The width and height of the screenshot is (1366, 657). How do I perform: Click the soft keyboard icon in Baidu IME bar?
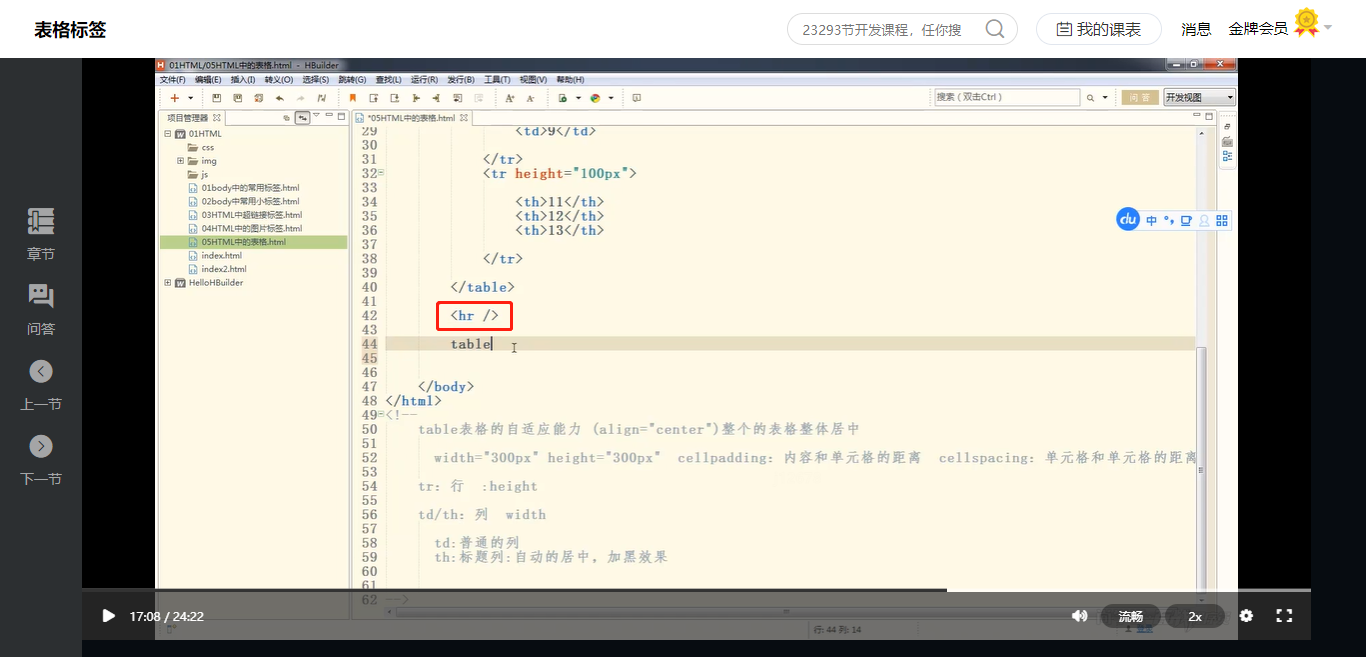click(1186, 220)
